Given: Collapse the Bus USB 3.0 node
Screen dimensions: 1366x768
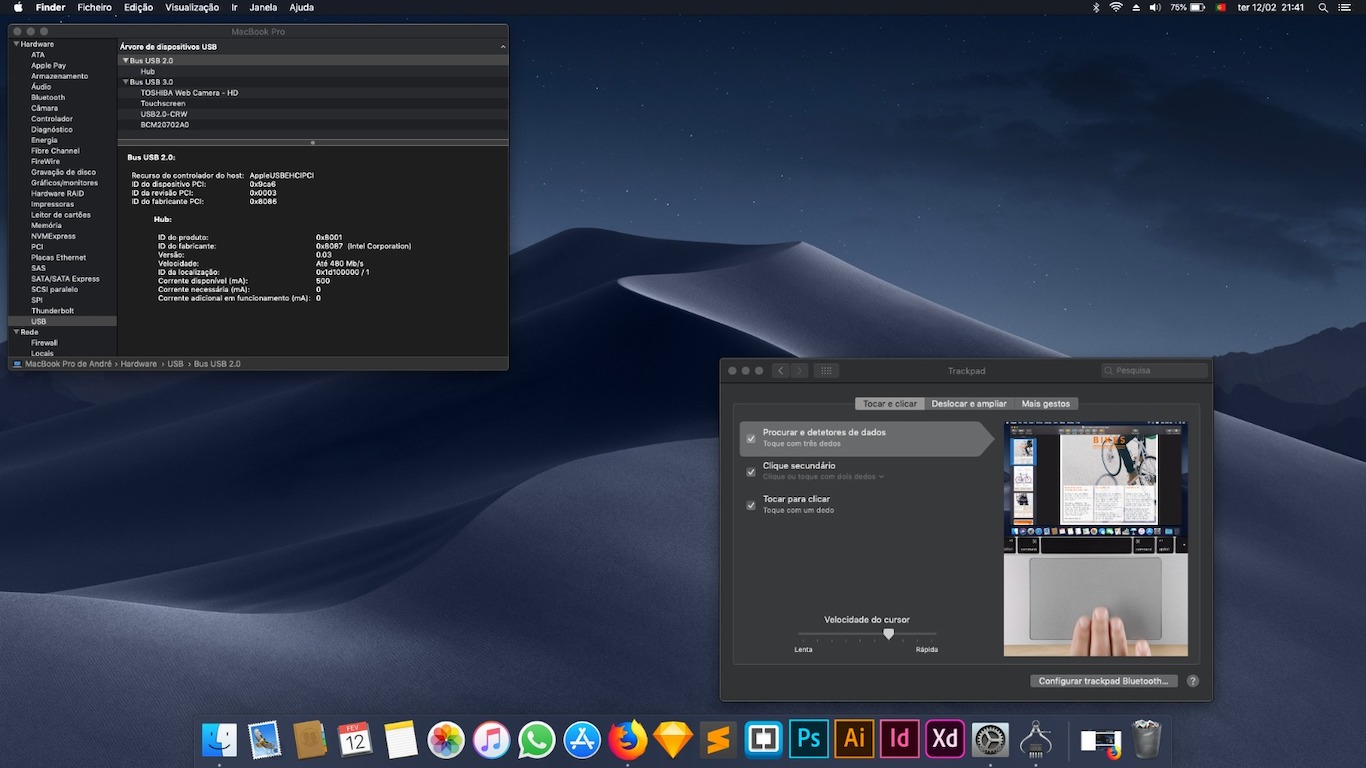Looking at the screenshot, I should click(x=126, y=82).
